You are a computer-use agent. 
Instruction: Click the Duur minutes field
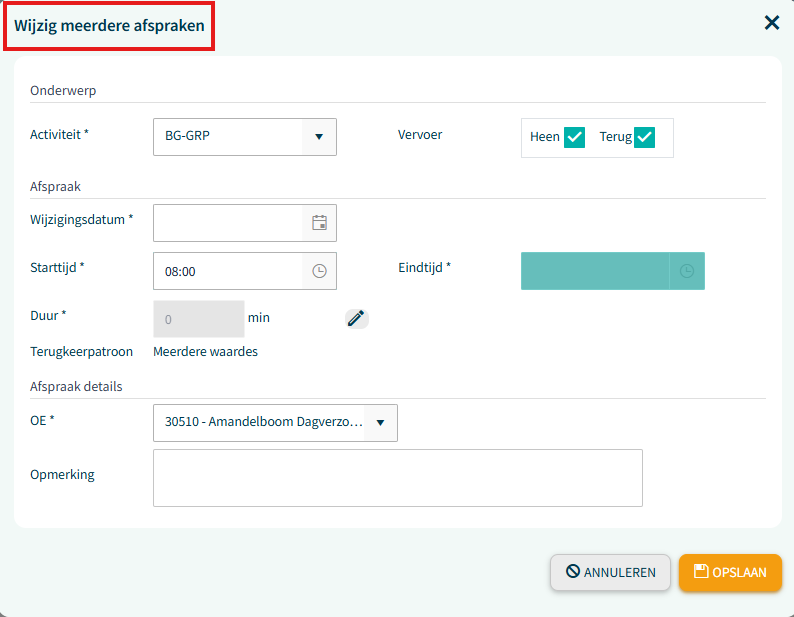click(199, 319)
